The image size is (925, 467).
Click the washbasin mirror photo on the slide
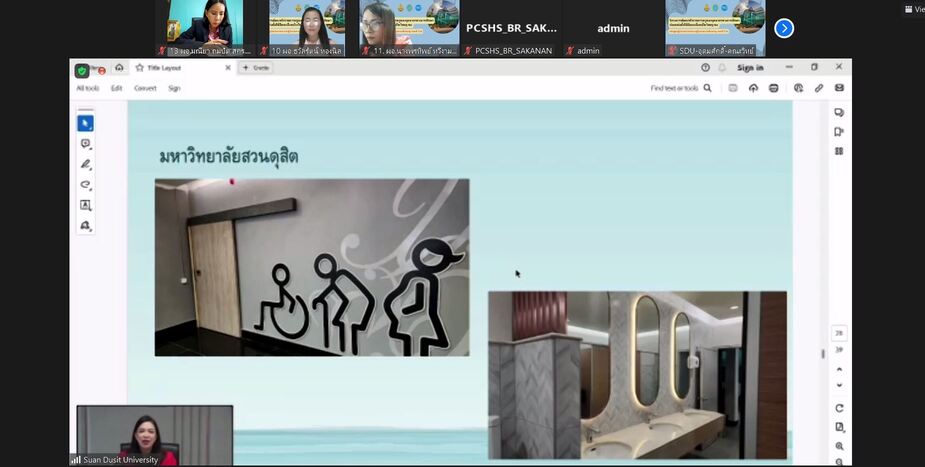[637, 375]
